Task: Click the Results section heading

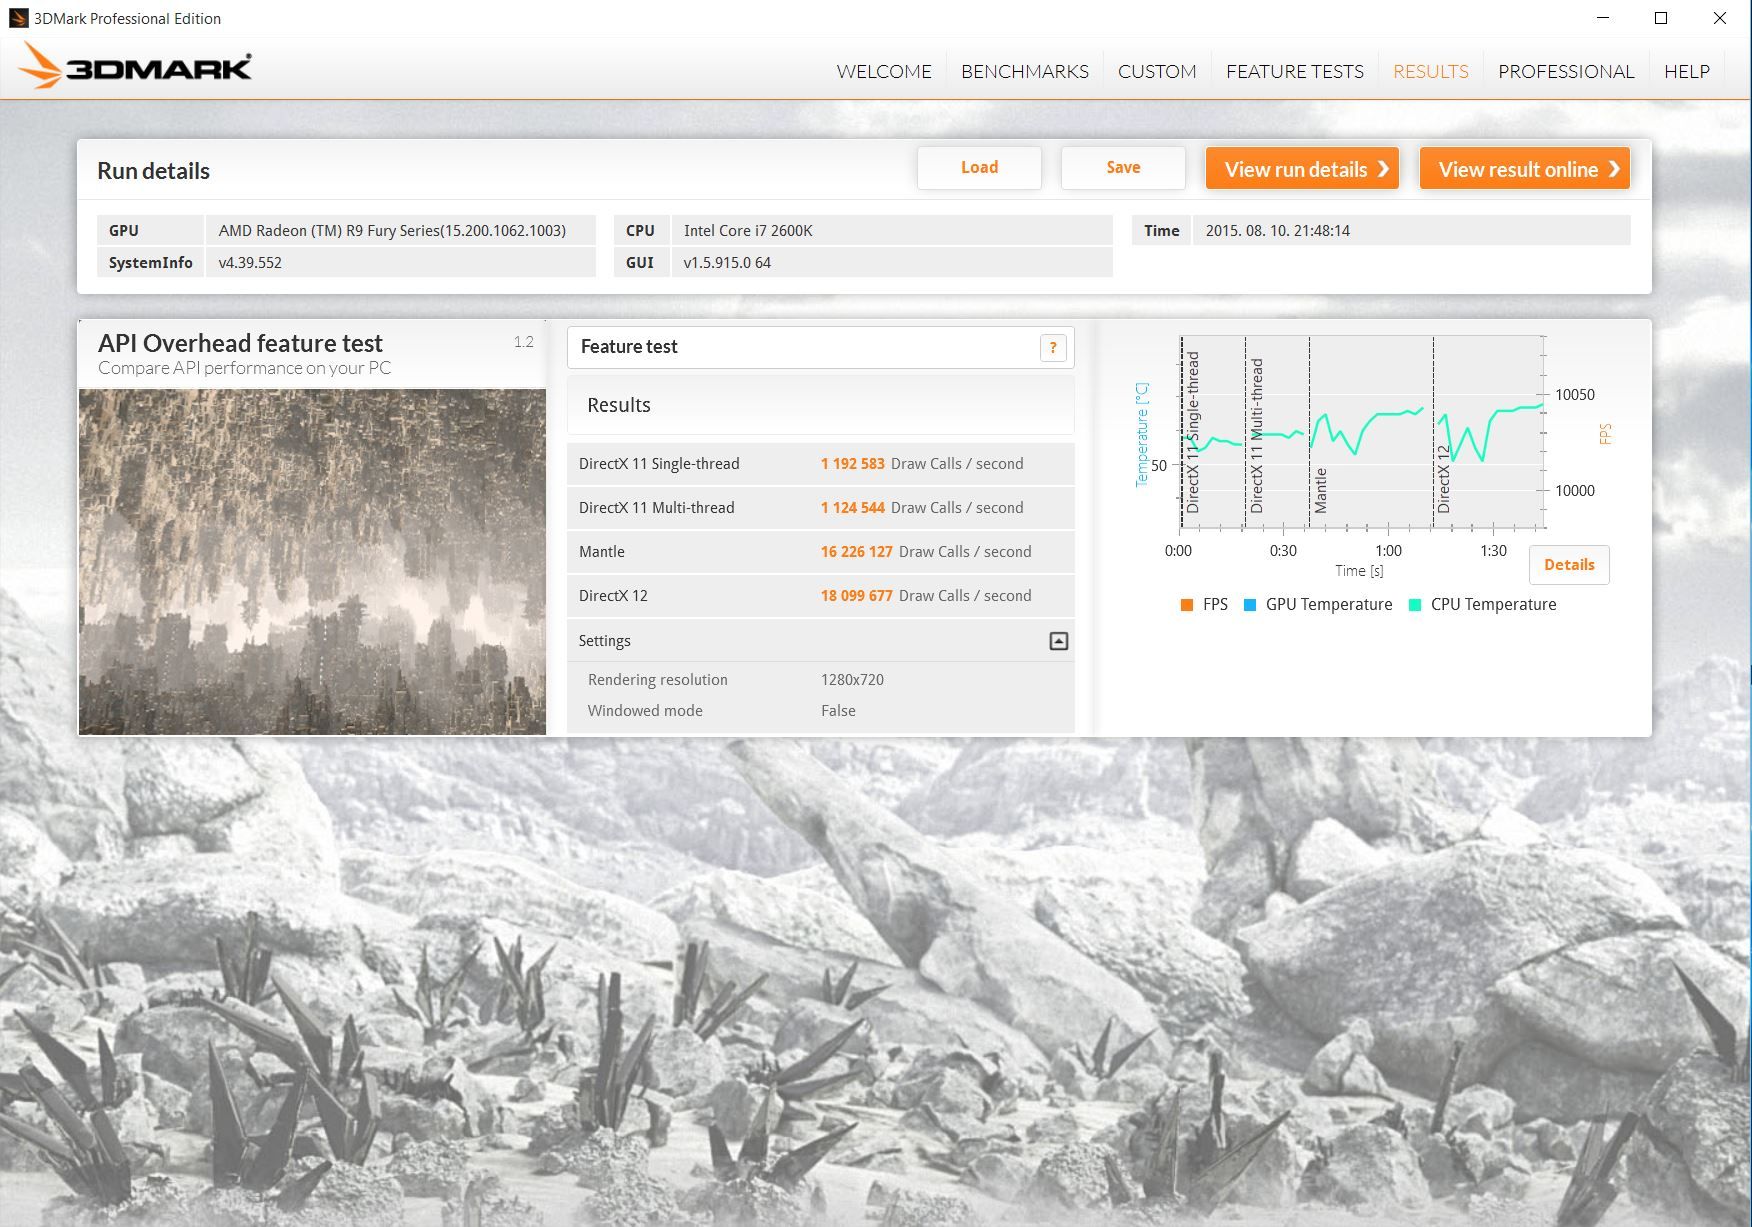Action: click(x=619, y=405)
